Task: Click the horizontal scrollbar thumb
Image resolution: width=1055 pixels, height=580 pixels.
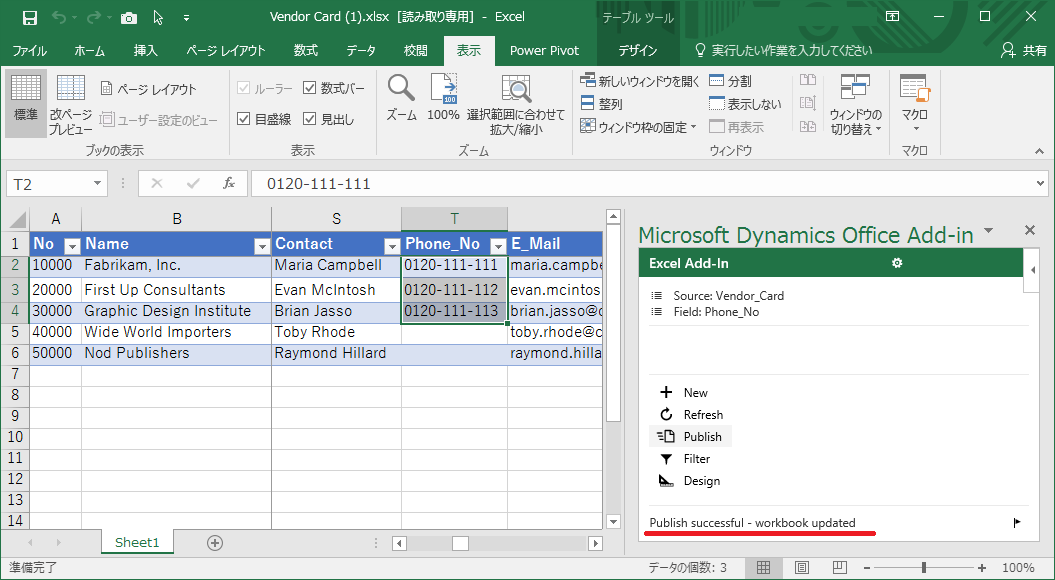Action: 460,543
